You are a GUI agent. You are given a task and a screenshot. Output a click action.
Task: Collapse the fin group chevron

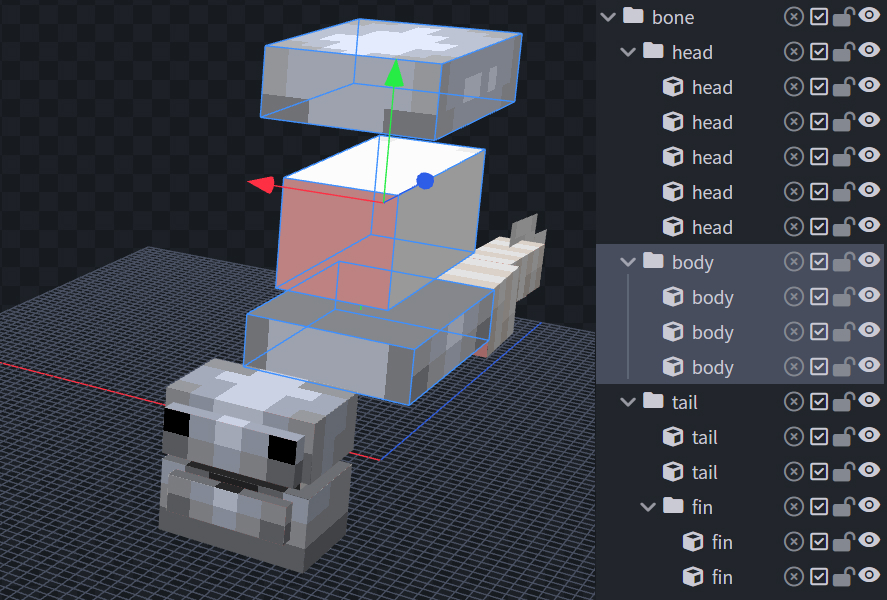tap(648, 507)
